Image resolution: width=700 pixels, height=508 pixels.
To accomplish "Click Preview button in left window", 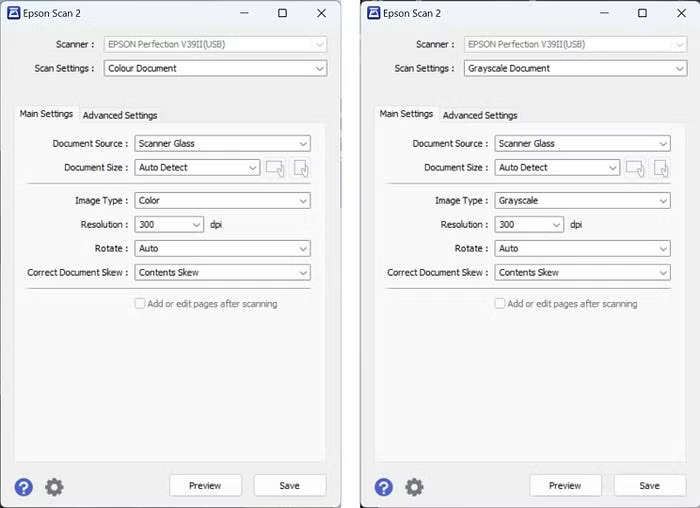I will tap(205, 486).
